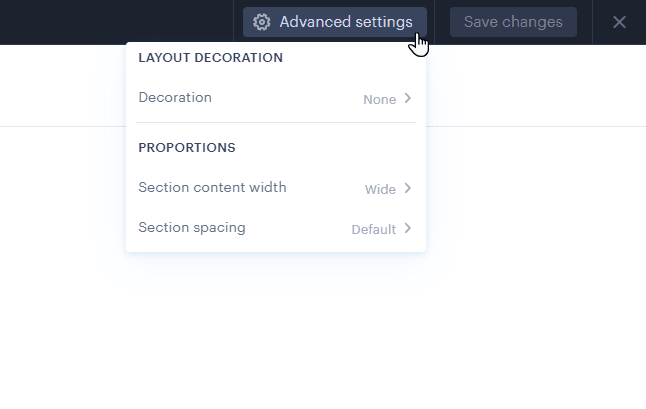Image resolution: width=646 pixels, height=409 pixels.
Task: Select the Decoration label text
Action: click(x=175, y=98)
